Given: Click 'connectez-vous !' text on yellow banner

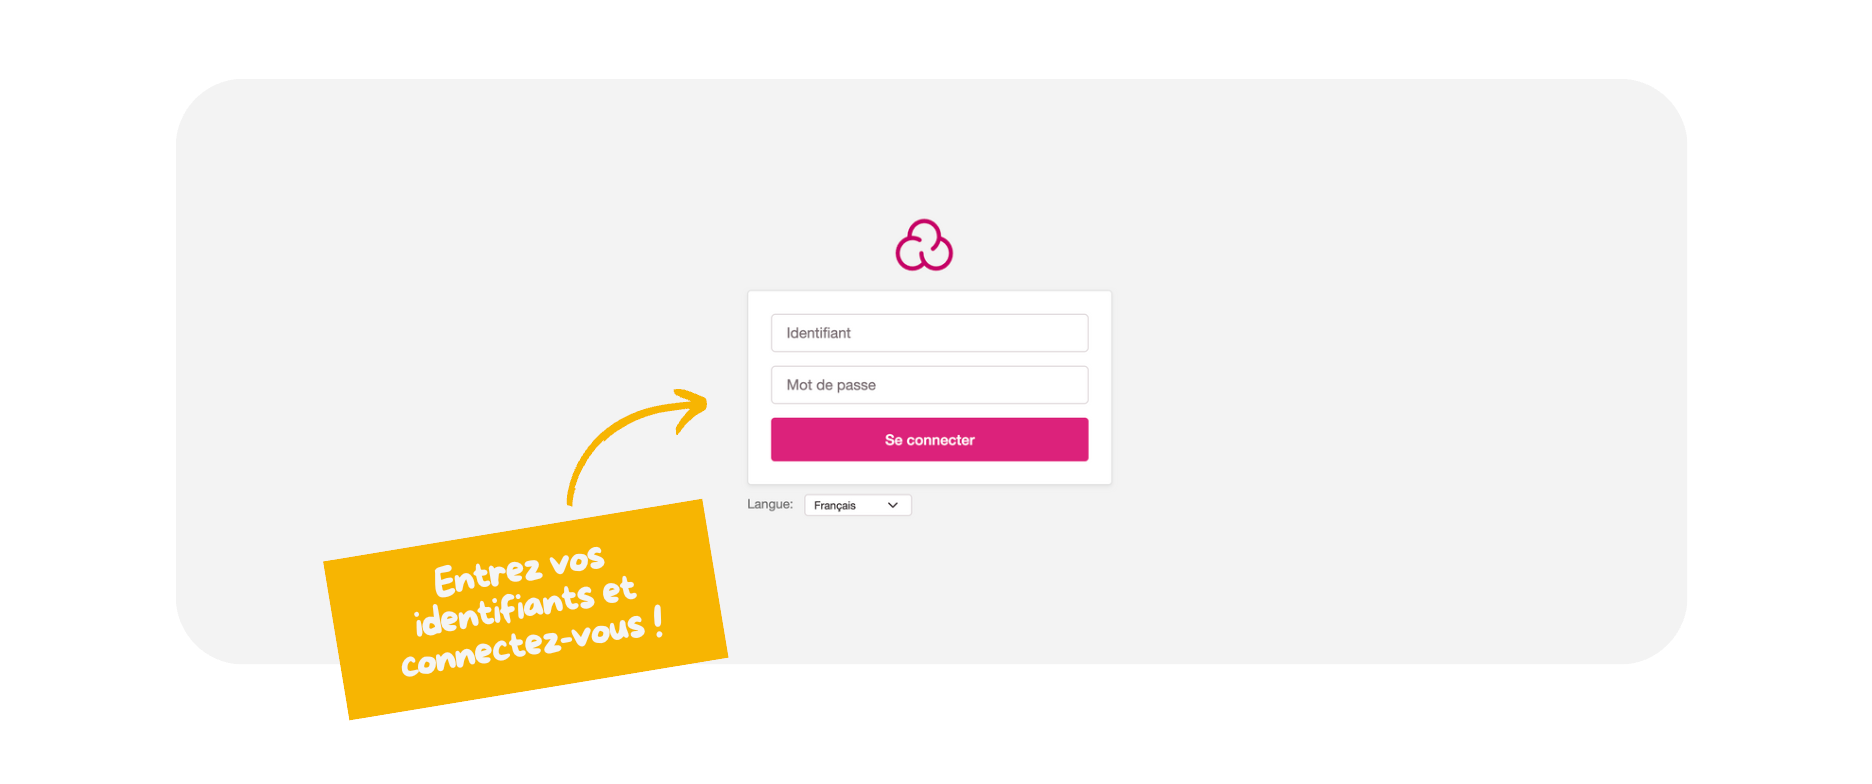Looking at the screenshot, I should (x=532, y=643).
